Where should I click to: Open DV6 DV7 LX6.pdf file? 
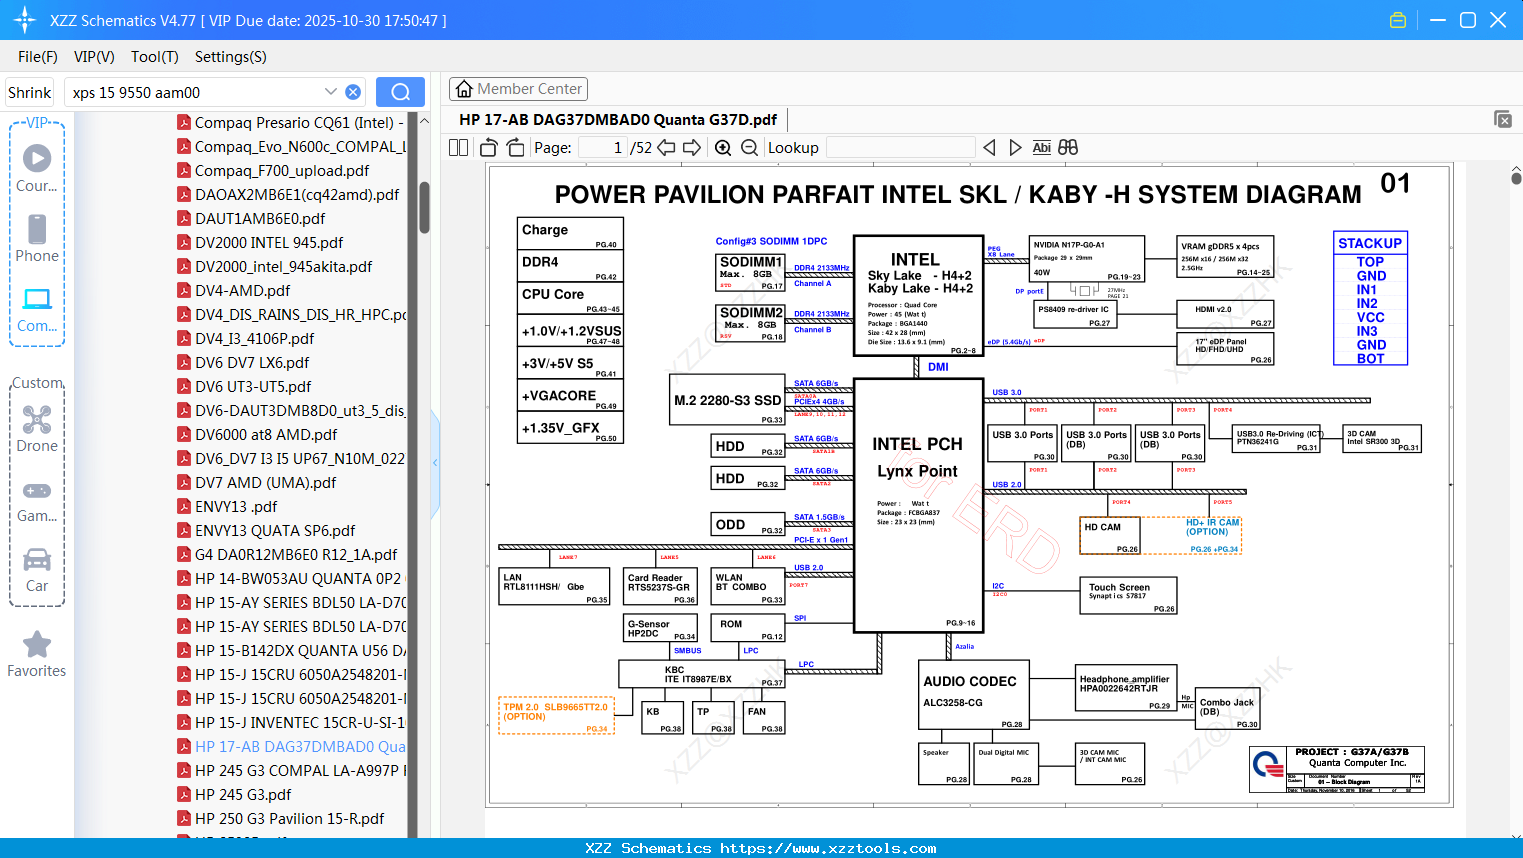point(244,363)
